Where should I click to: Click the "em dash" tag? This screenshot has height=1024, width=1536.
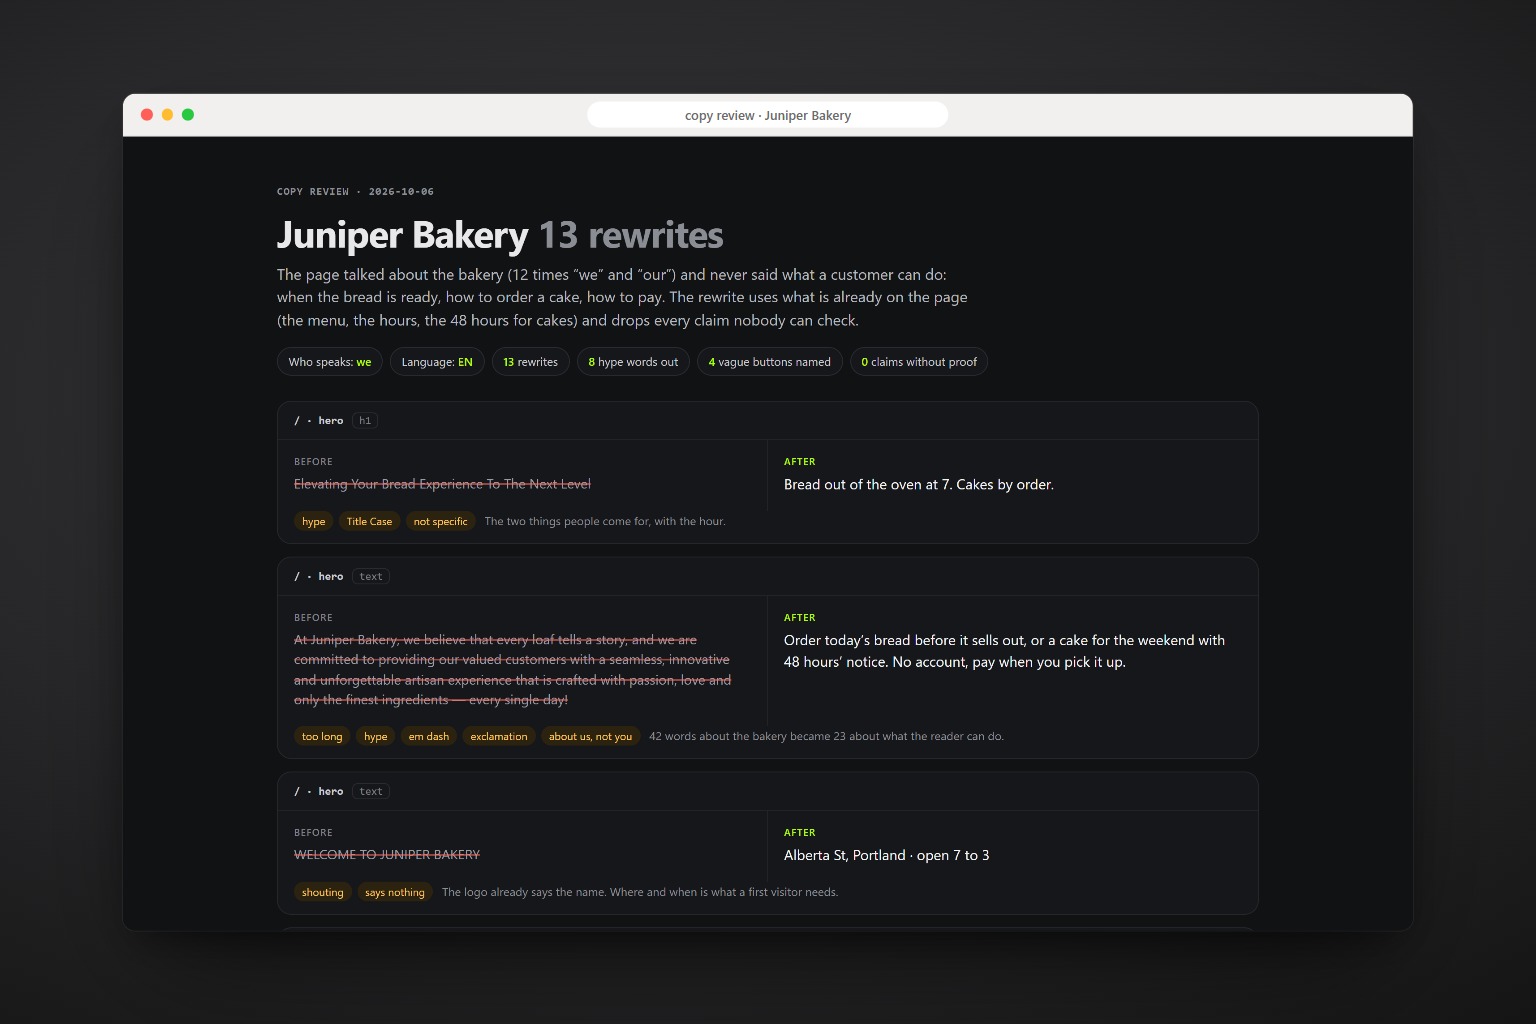pyautogui.click(x=429, y=736)
